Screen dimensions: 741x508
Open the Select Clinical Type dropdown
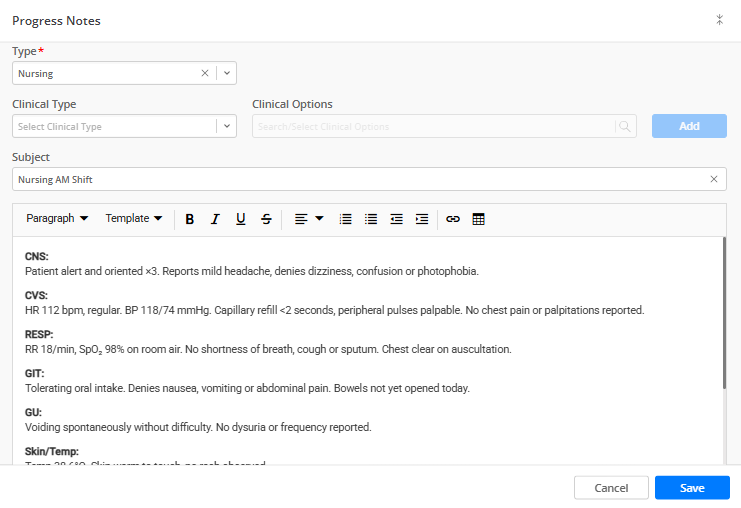pos(227,127)
